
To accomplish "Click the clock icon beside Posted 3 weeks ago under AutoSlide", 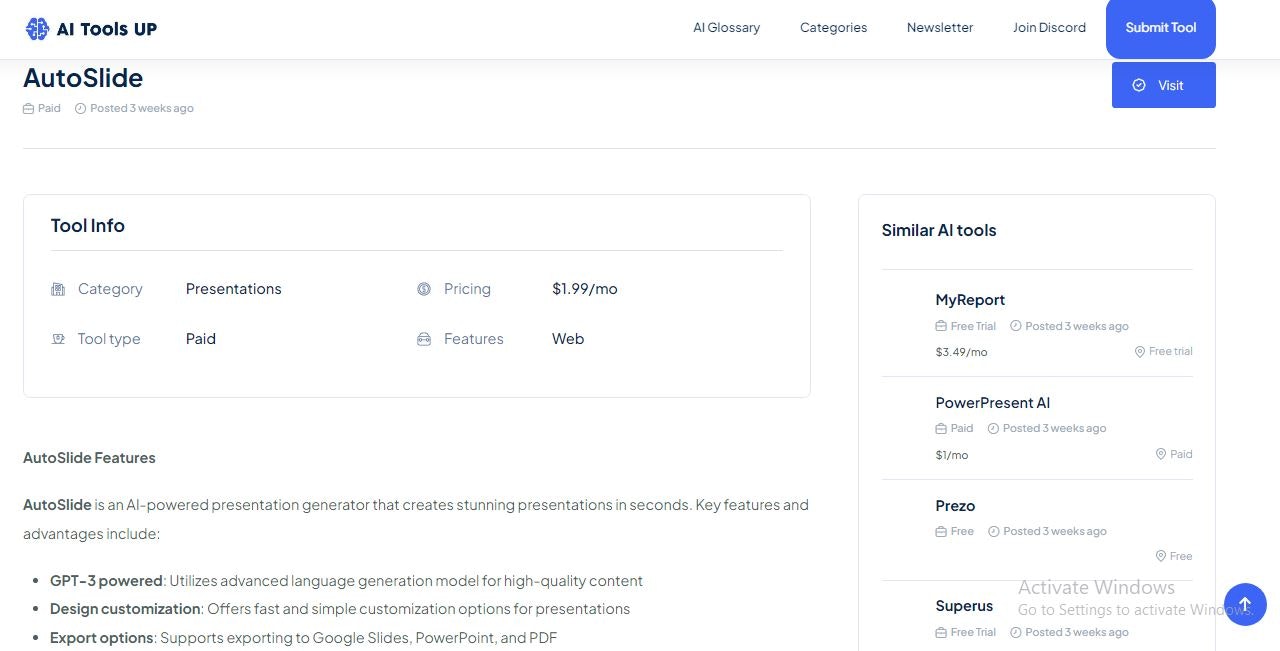I will pyautogui.click(x=81, y=108).
